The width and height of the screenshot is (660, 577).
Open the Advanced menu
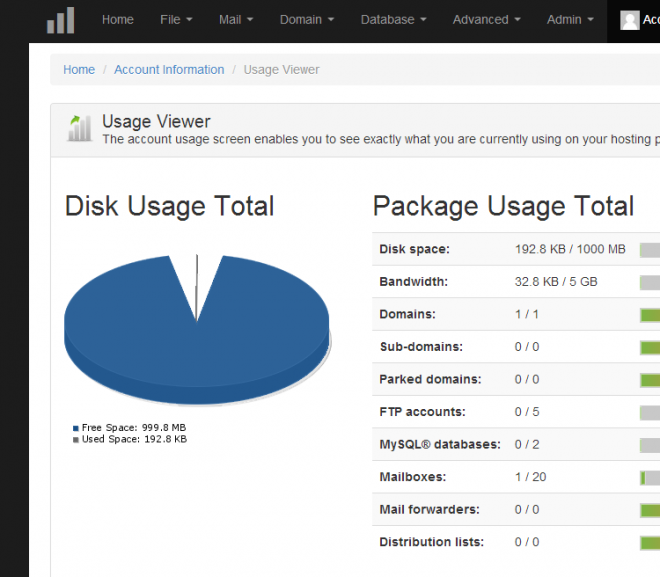coord(487,20)
